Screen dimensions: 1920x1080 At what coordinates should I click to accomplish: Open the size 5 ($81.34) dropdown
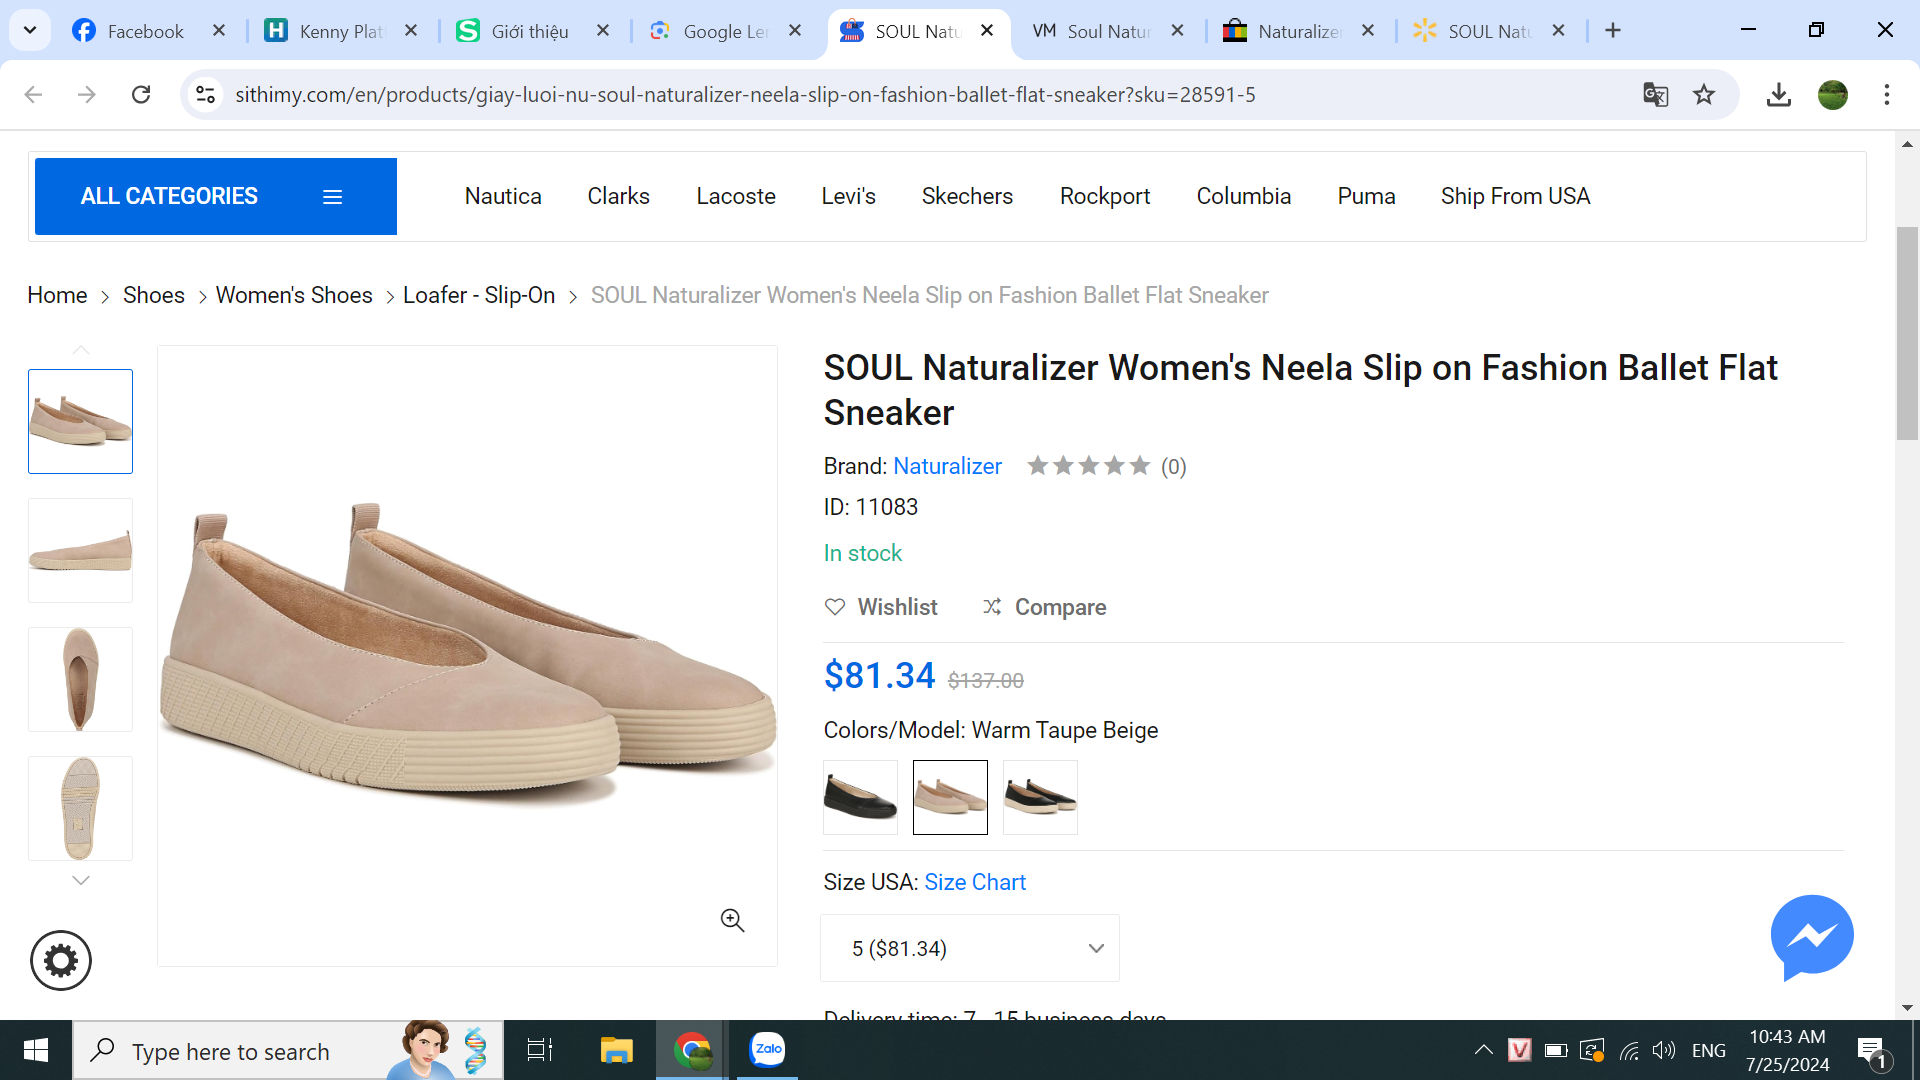tap(969, 948)
